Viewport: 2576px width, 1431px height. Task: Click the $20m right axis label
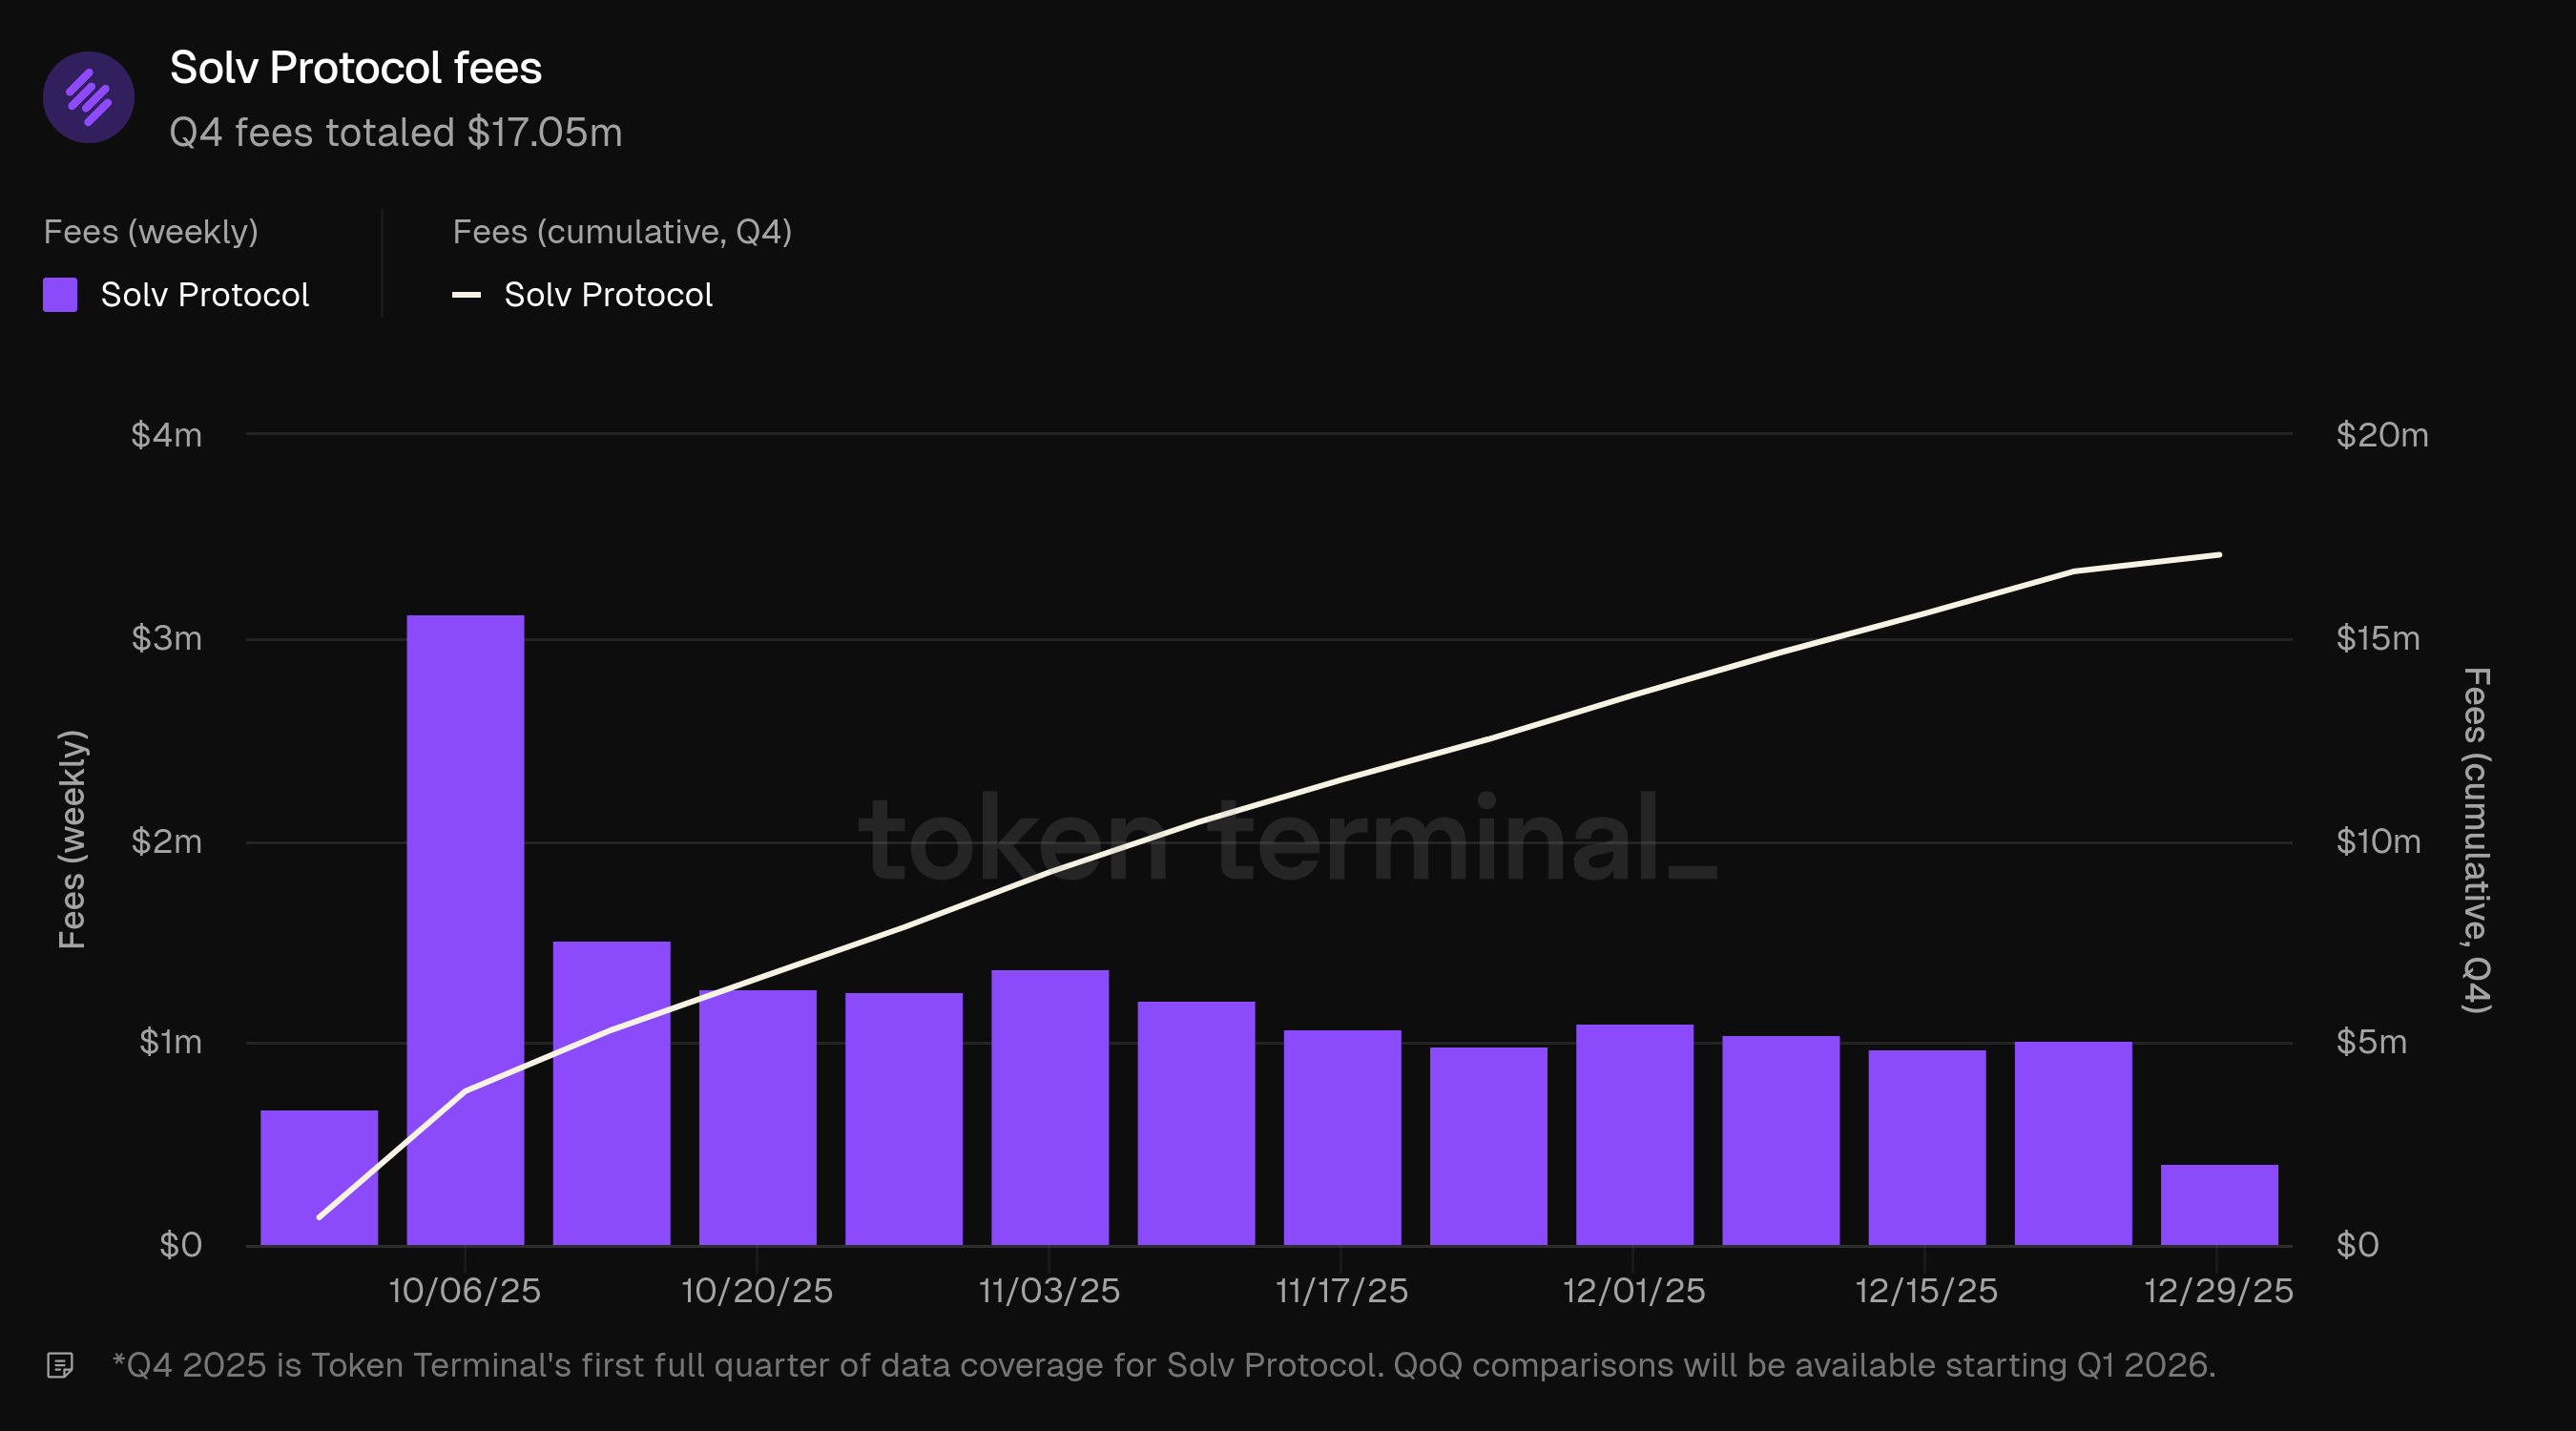[x=2381, y=435]
